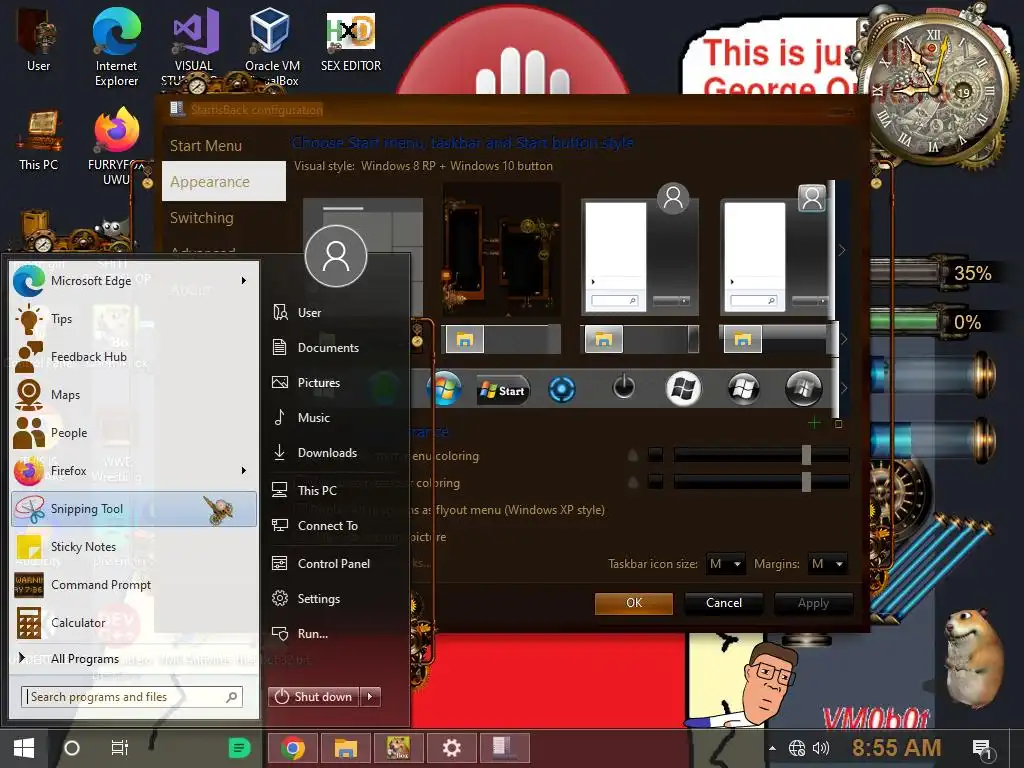The image size is (1024, 768).
Task: Select the taskbar style thumbnail under steampunk style
Action: coord(502,339)
